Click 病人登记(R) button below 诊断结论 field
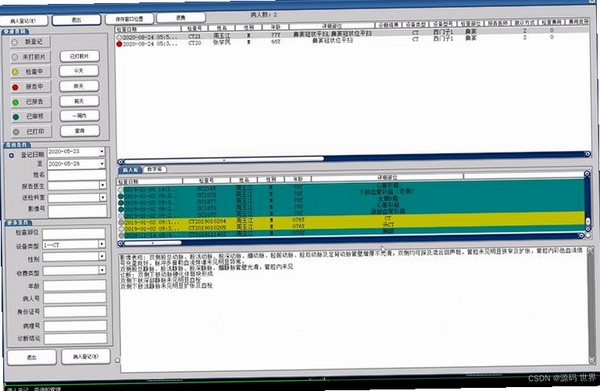The width and height of the screenshot is (600, 391). point(86,356)
